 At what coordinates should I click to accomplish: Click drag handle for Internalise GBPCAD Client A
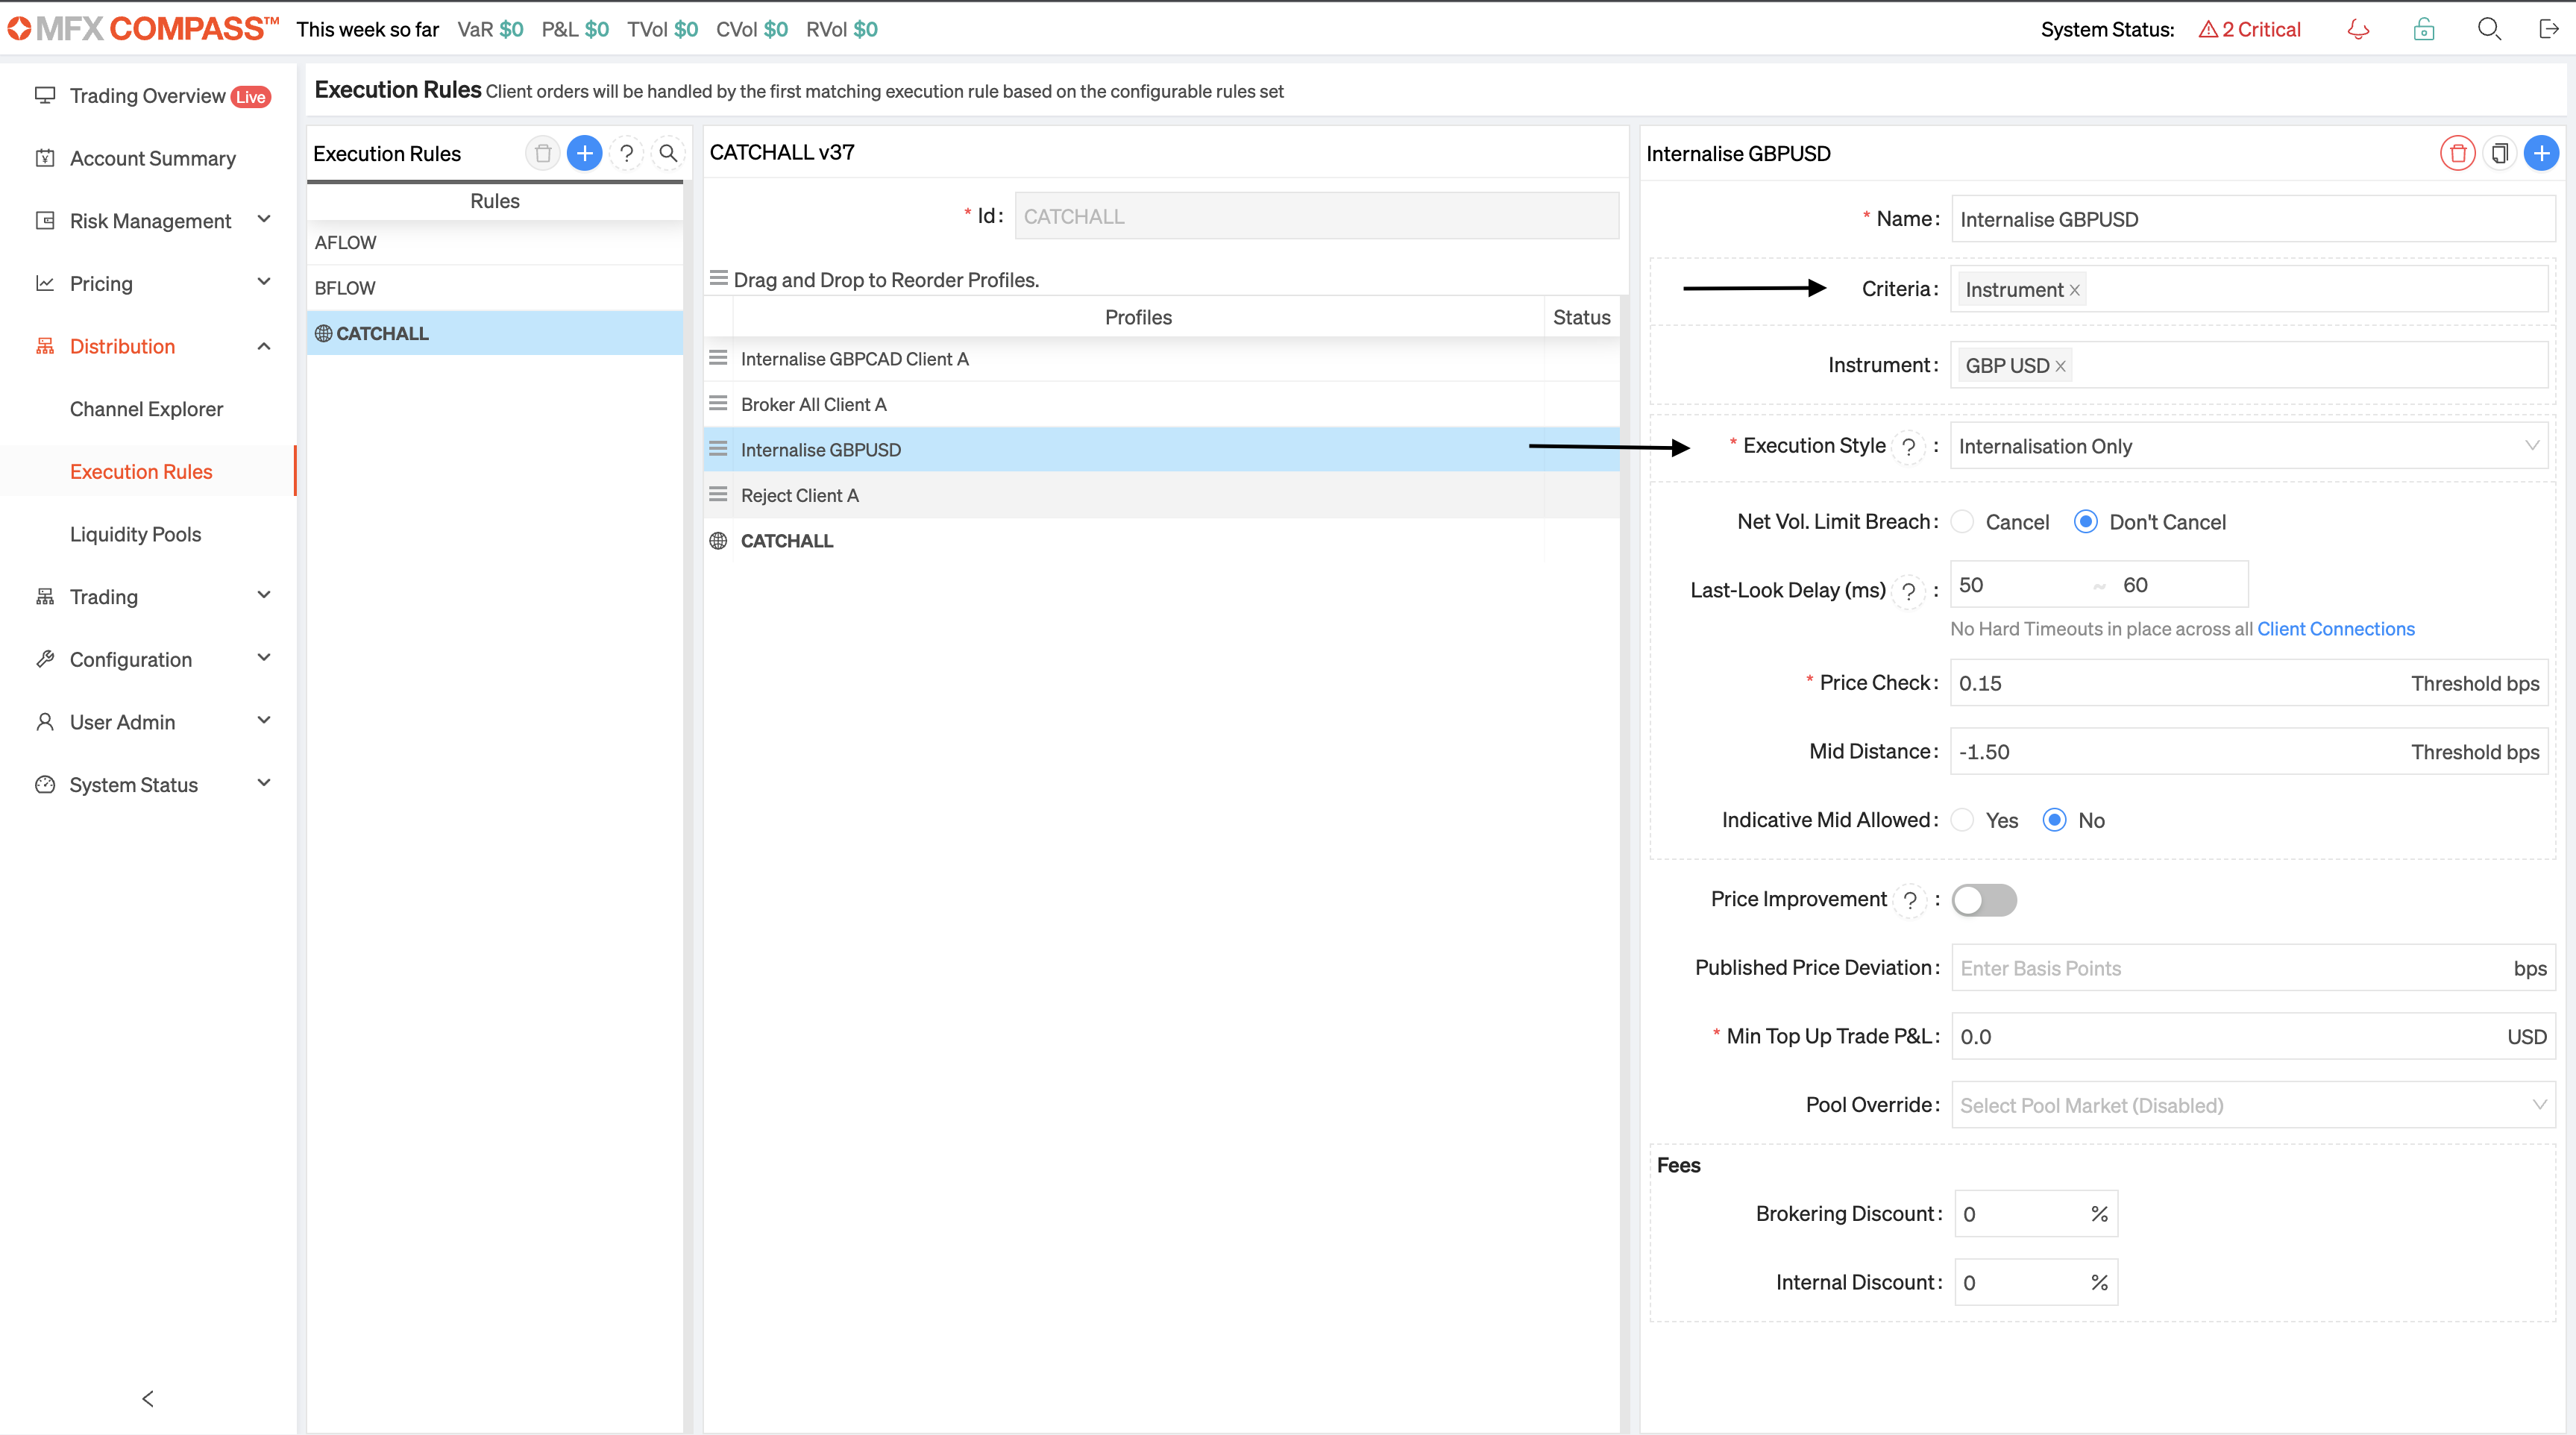(718, 358)
